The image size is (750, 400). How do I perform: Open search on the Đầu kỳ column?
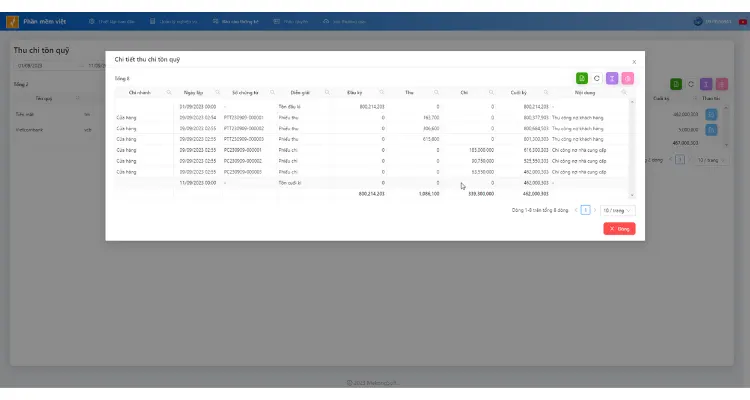click(382, 92)
